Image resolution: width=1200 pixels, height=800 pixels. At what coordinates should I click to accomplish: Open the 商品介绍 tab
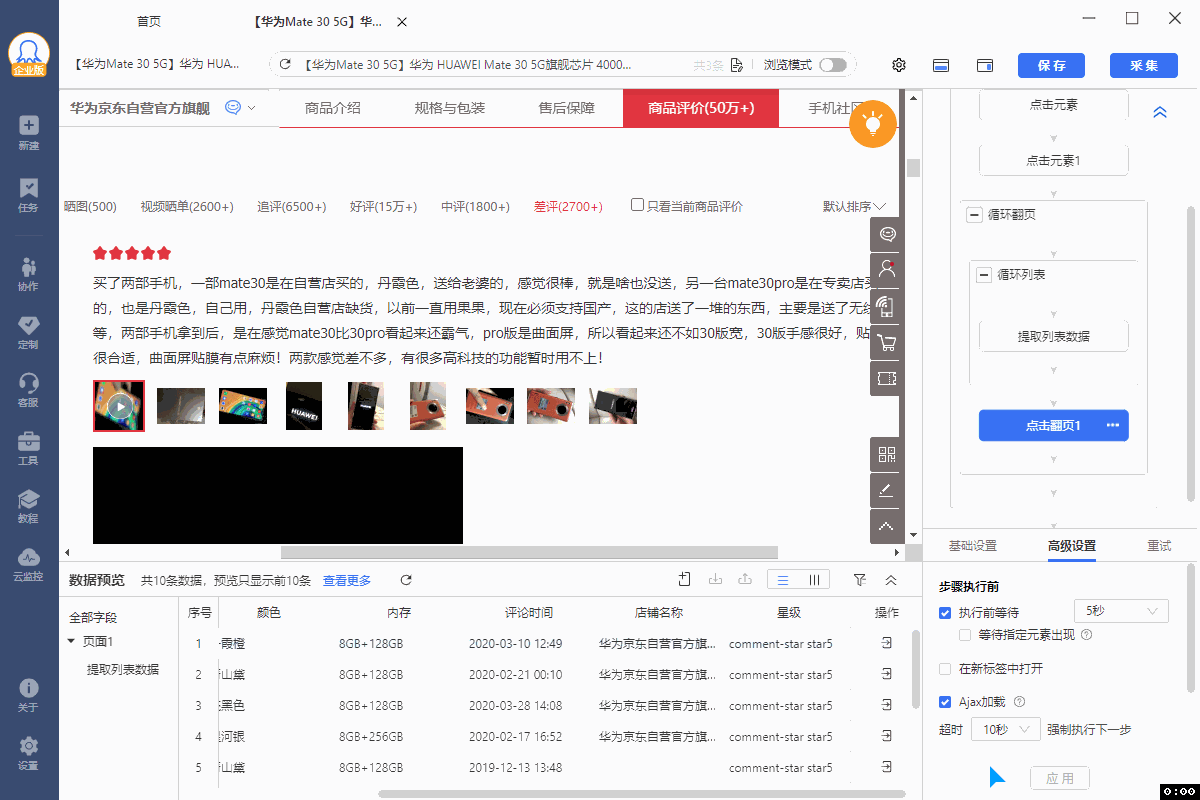pyautogui.click(x=333, y=108)
